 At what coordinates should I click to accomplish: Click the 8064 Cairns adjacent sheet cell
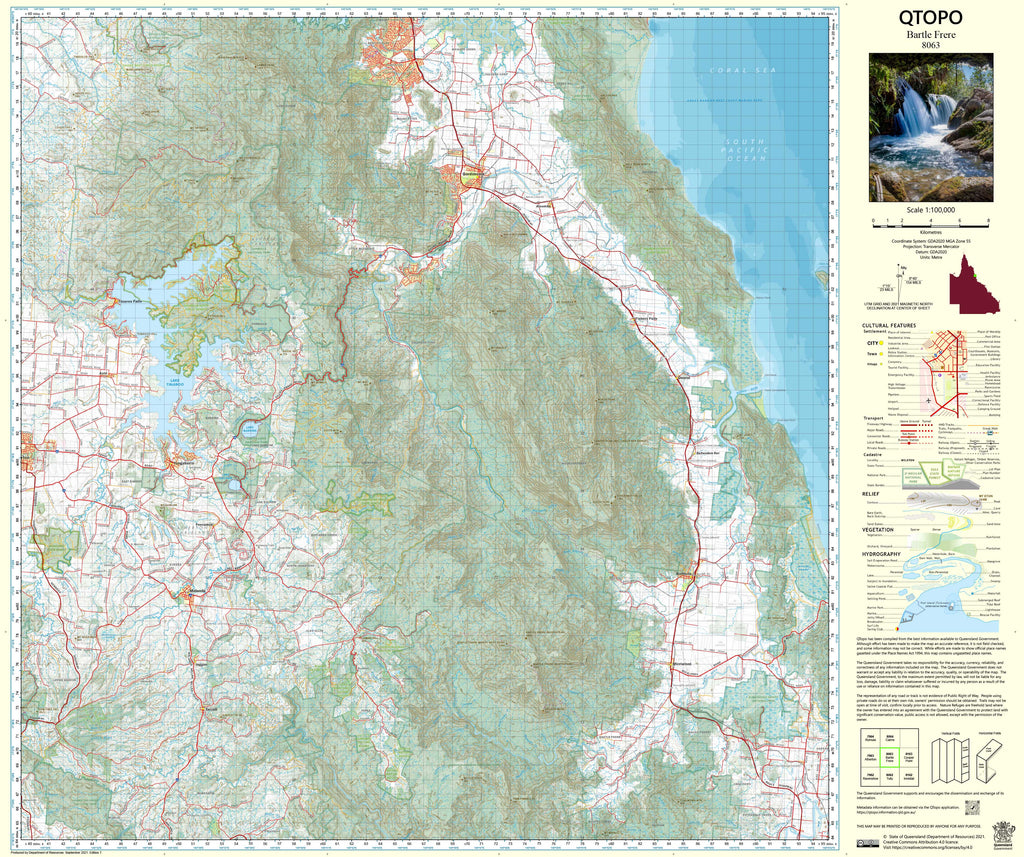890,738
